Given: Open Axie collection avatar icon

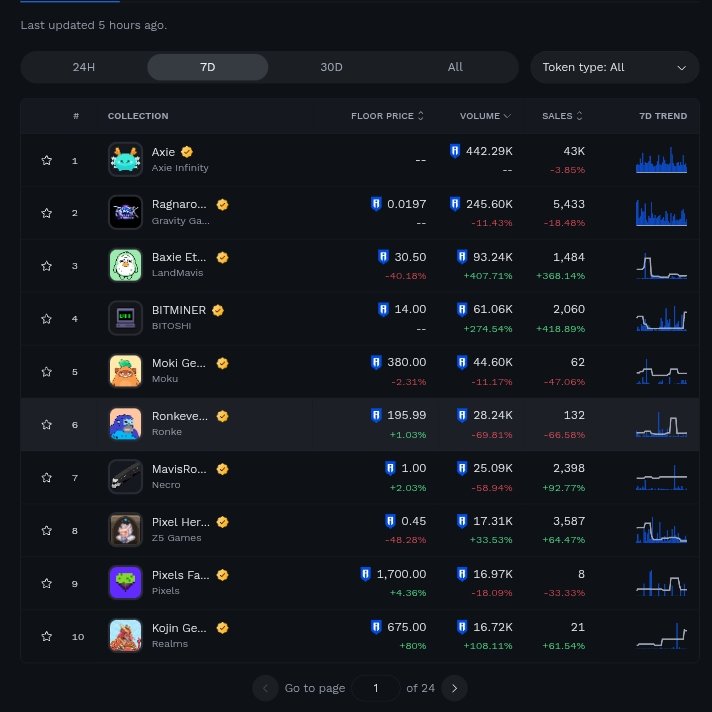Looking at the screenshot, I should tap(125, 159).
